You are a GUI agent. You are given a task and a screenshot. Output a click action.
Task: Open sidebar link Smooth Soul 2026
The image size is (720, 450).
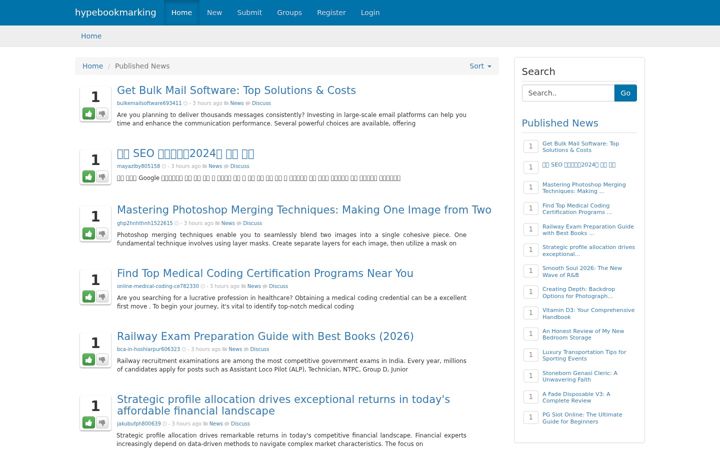pyautogui.click(x=582, y=271)
